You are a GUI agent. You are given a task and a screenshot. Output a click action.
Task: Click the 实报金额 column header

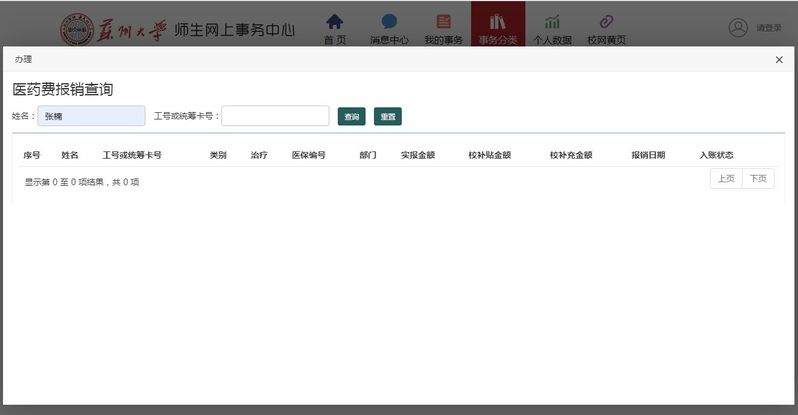(418, 155)
